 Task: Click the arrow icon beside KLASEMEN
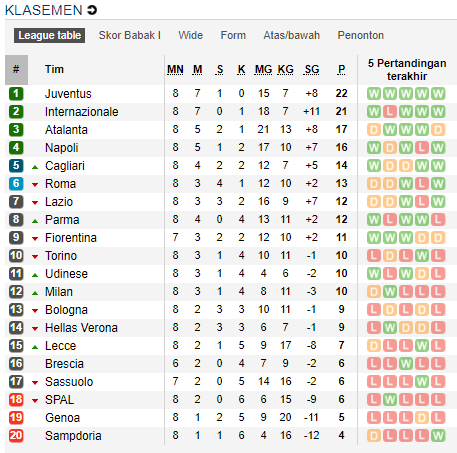click(92, 10)
